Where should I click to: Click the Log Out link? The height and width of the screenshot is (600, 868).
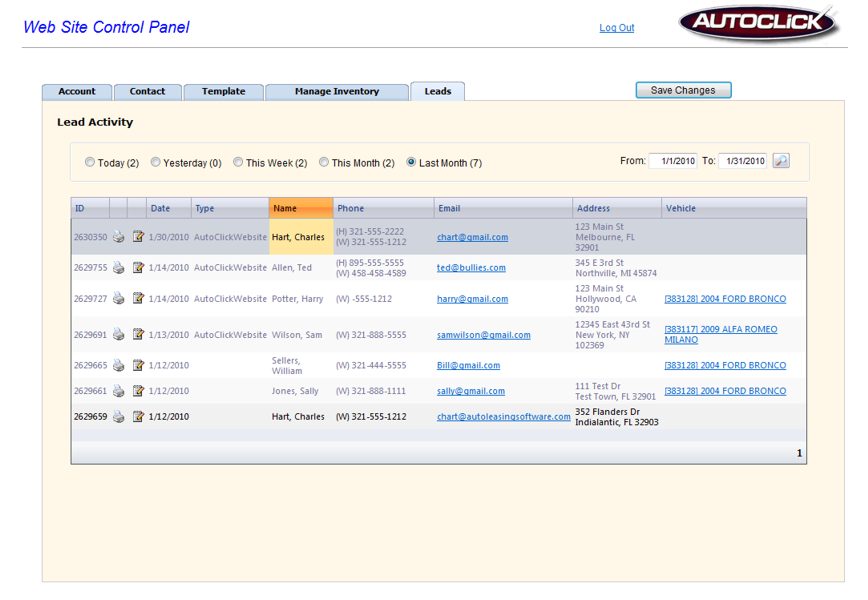click(617, 28)
